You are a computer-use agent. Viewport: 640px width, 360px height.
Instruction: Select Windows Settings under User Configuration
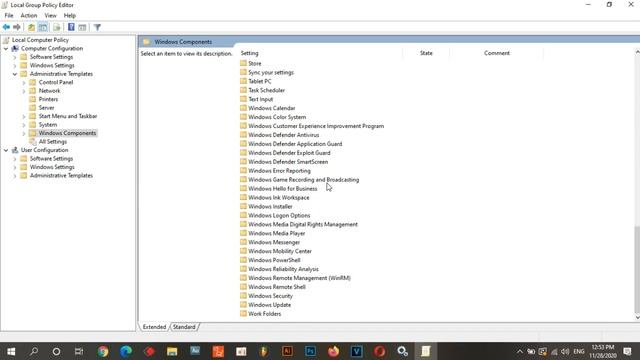point(52,167)
